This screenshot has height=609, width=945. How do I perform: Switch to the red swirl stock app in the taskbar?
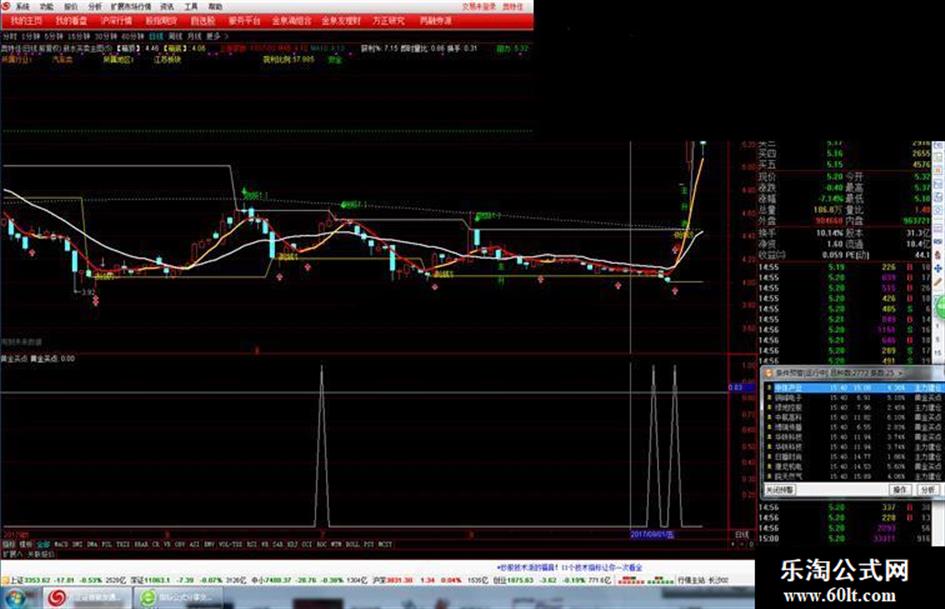pos(88,598)
